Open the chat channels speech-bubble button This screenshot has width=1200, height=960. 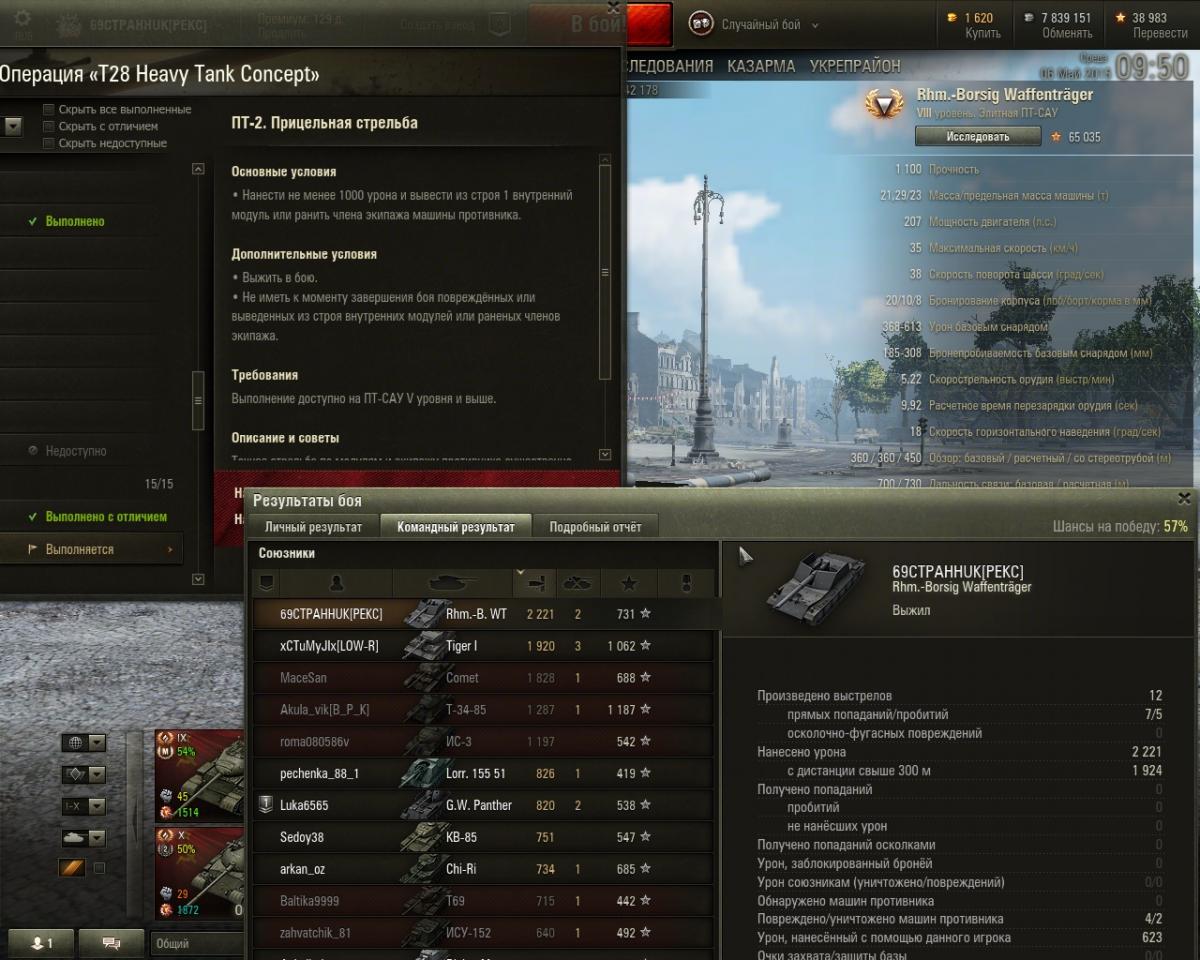pyautogui.click(x=111, y=943)
